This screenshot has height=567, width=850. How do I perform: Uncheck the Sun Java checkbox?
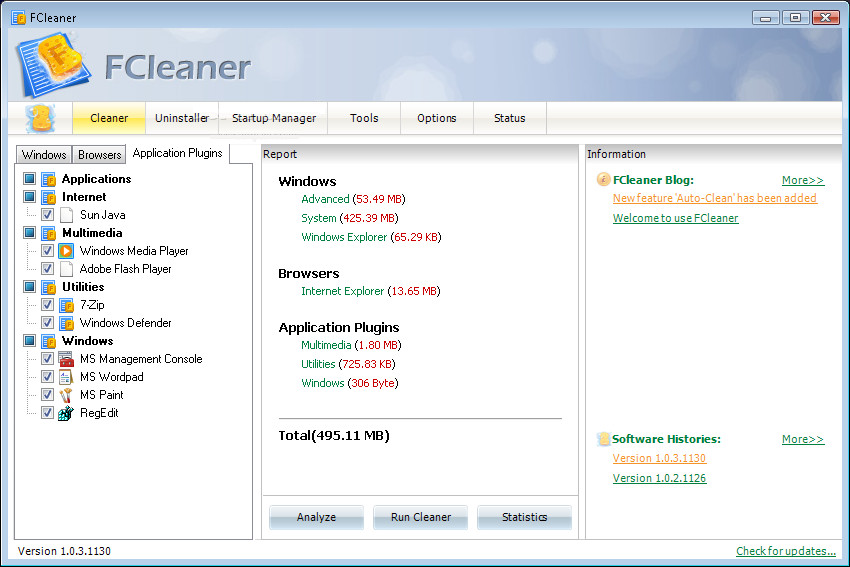point(47,215)
